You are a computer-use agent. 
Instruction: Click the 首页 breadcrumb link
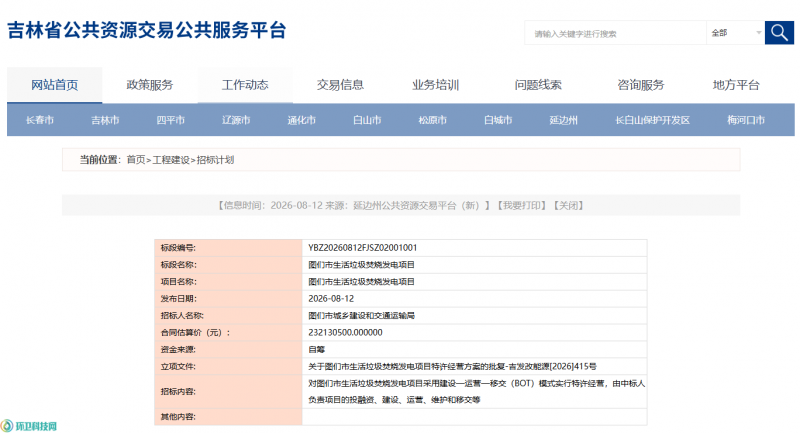coord(136,160)
